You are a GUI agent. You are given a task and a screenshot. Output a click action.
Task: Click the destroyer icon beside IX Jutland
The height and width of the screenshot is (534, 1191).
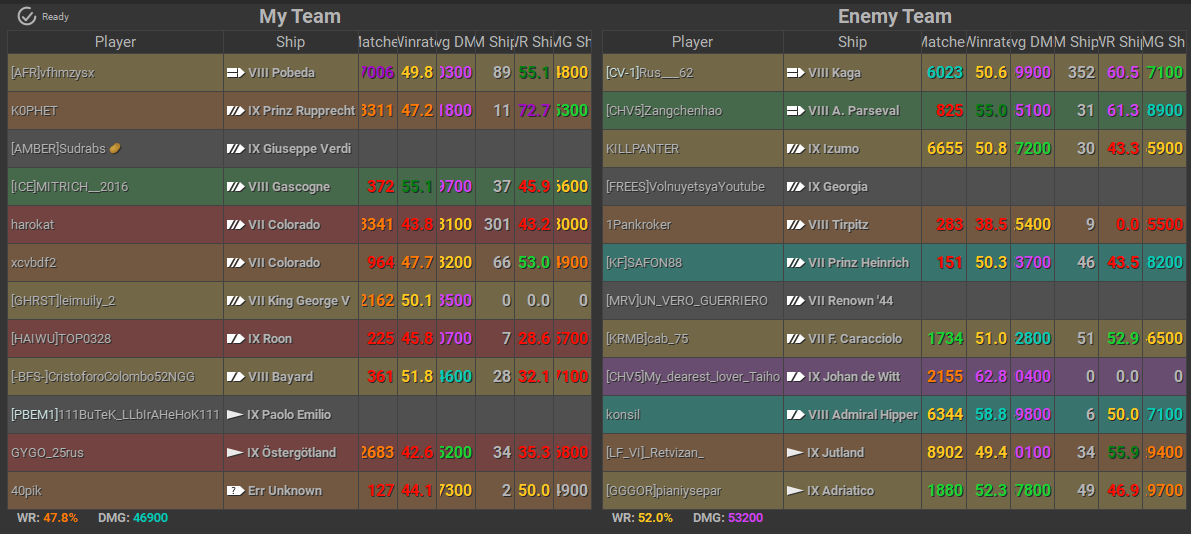coord(796,453)
